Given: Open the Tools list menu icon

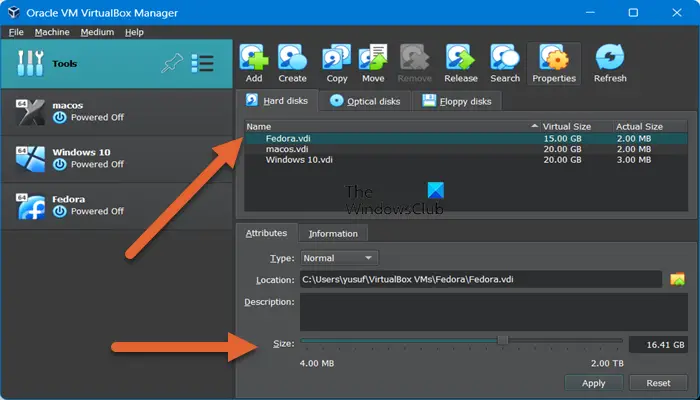Looking at the screenshot, I should tap(203, 64).
